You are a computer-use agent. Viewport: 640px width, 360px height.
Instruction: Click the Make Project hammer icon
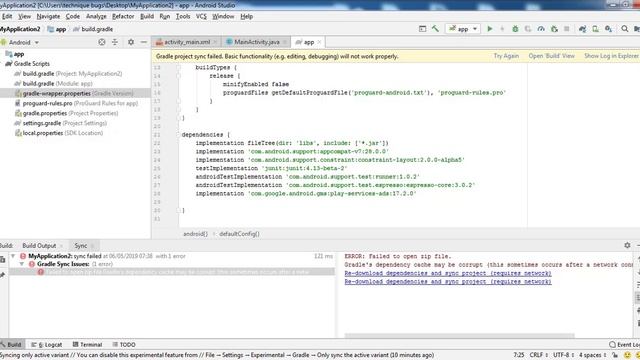pyautogui.click(x=435, y=29)
